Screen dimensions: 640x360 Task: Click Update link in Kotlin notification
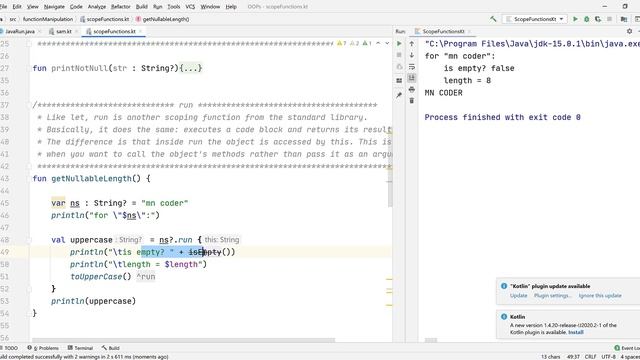tap(518, 296)
